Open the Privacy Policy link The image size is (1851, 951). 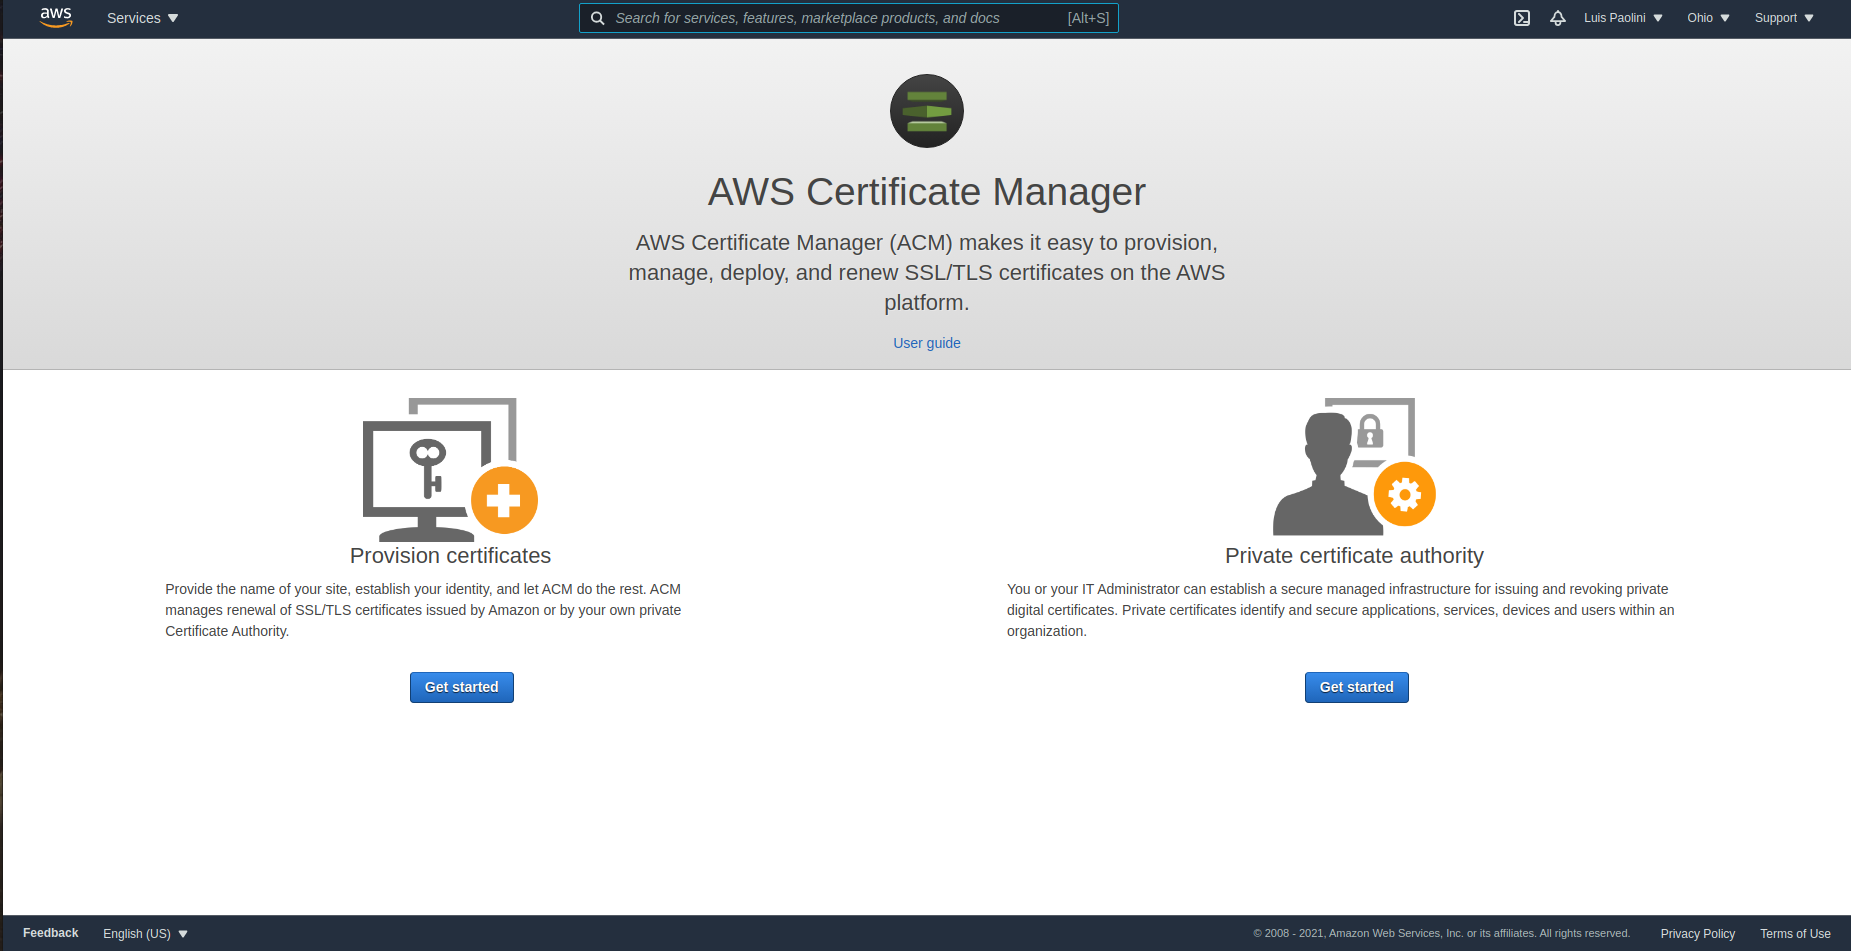[x=1698, y=934]
